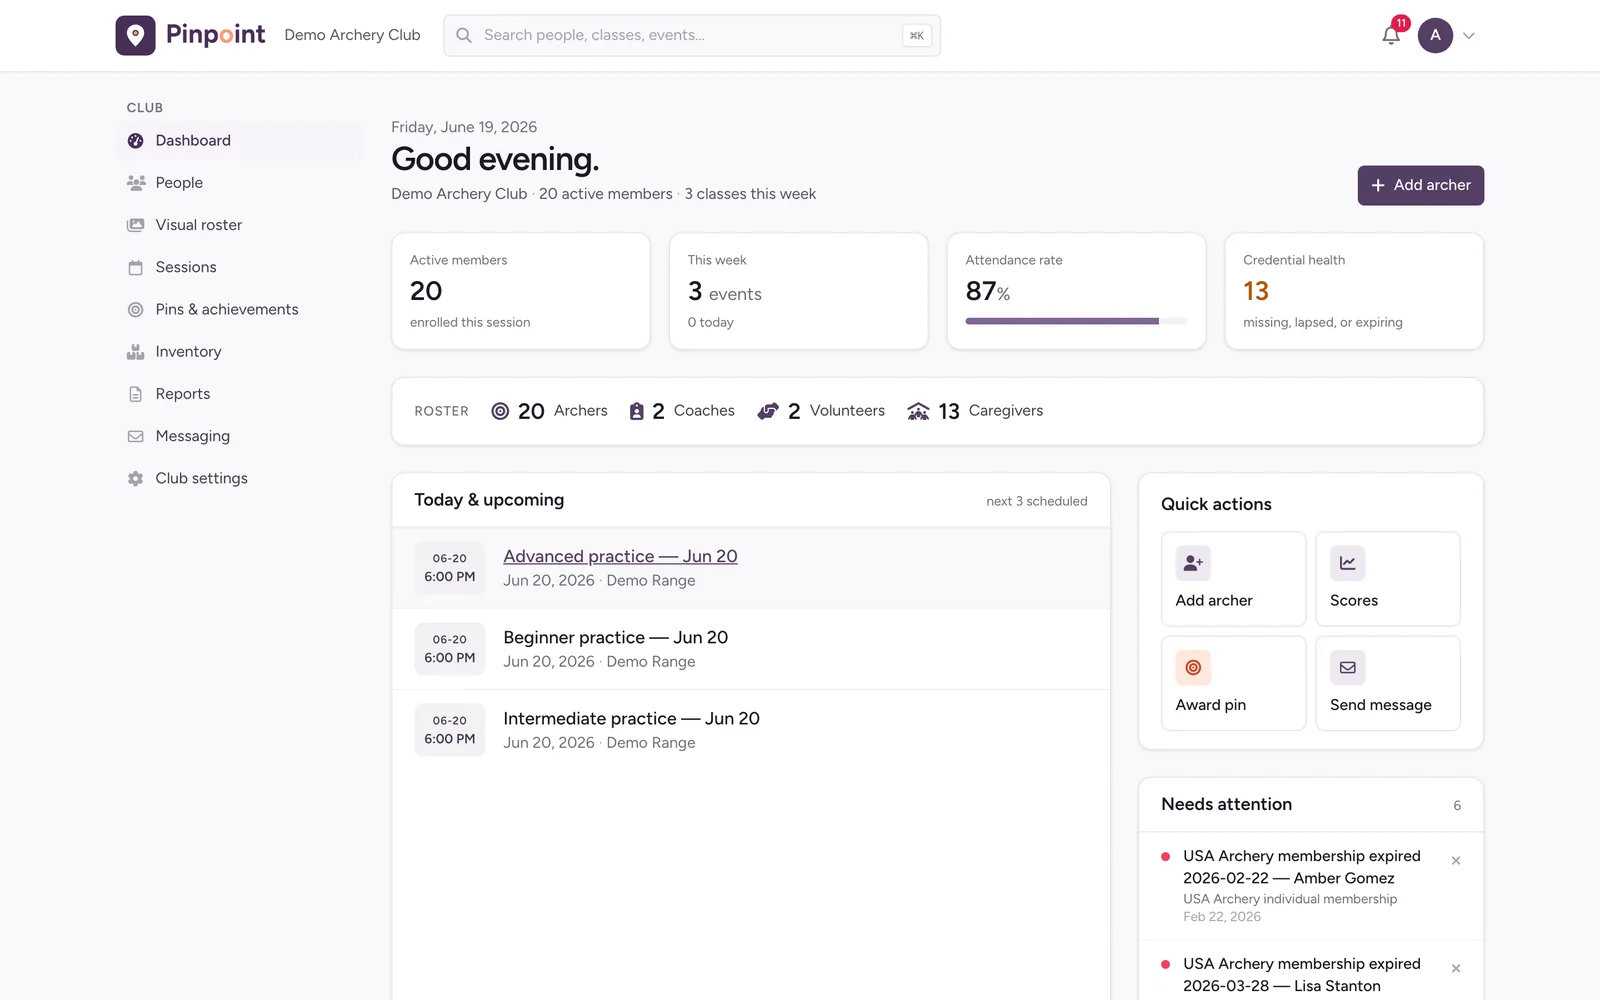Click the Needs attention count 6
1600x1000 pixels.
click(1457, 805)
